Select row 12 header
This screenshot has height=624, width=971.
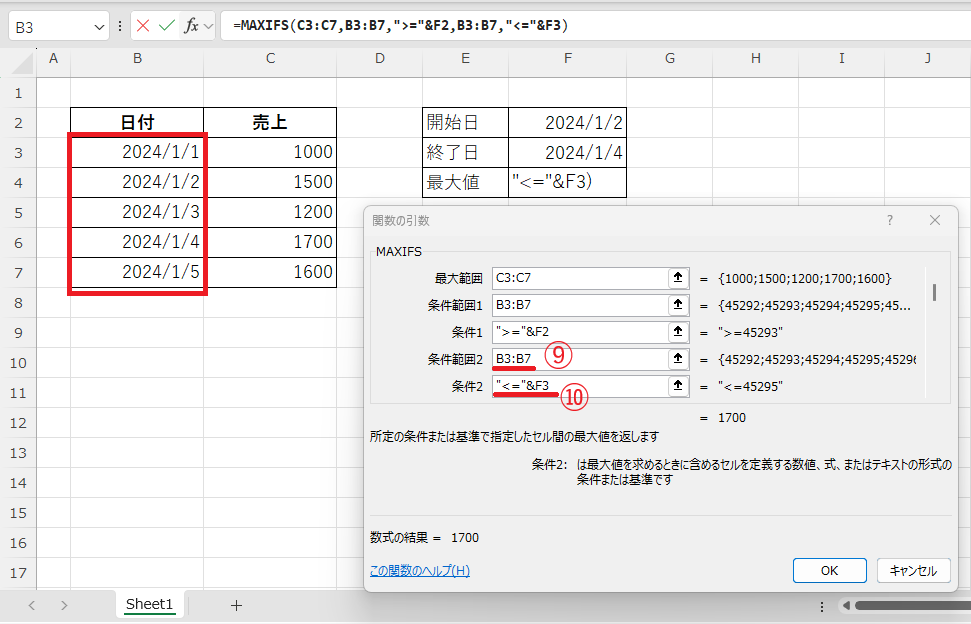19,423
